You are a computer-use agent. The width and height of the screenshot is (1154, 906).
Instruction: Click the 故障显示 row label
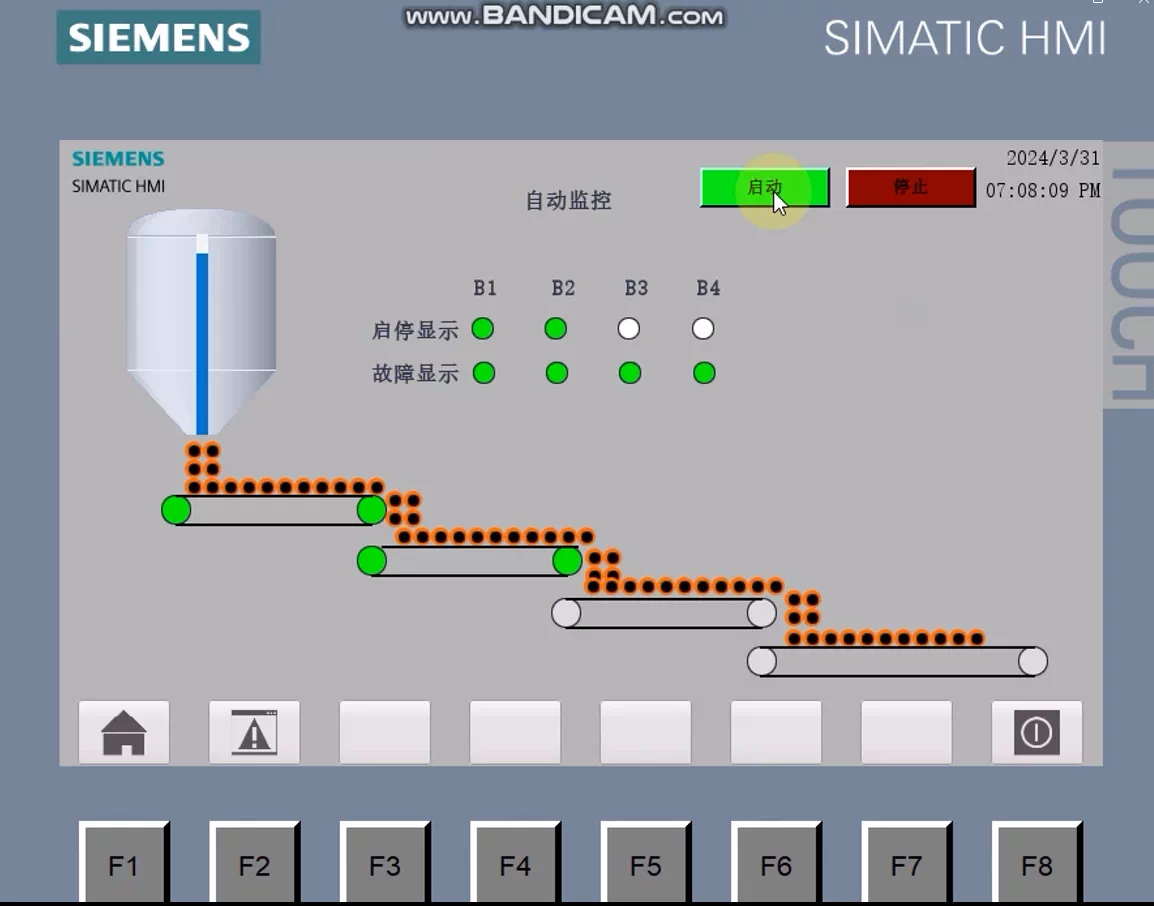[415, 373]
